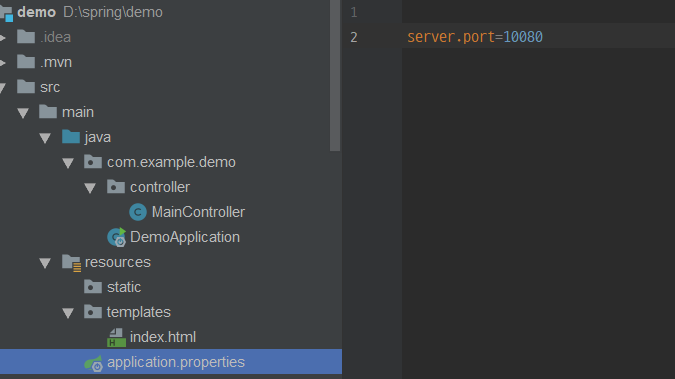Select application.properties file name

point(176,363)
